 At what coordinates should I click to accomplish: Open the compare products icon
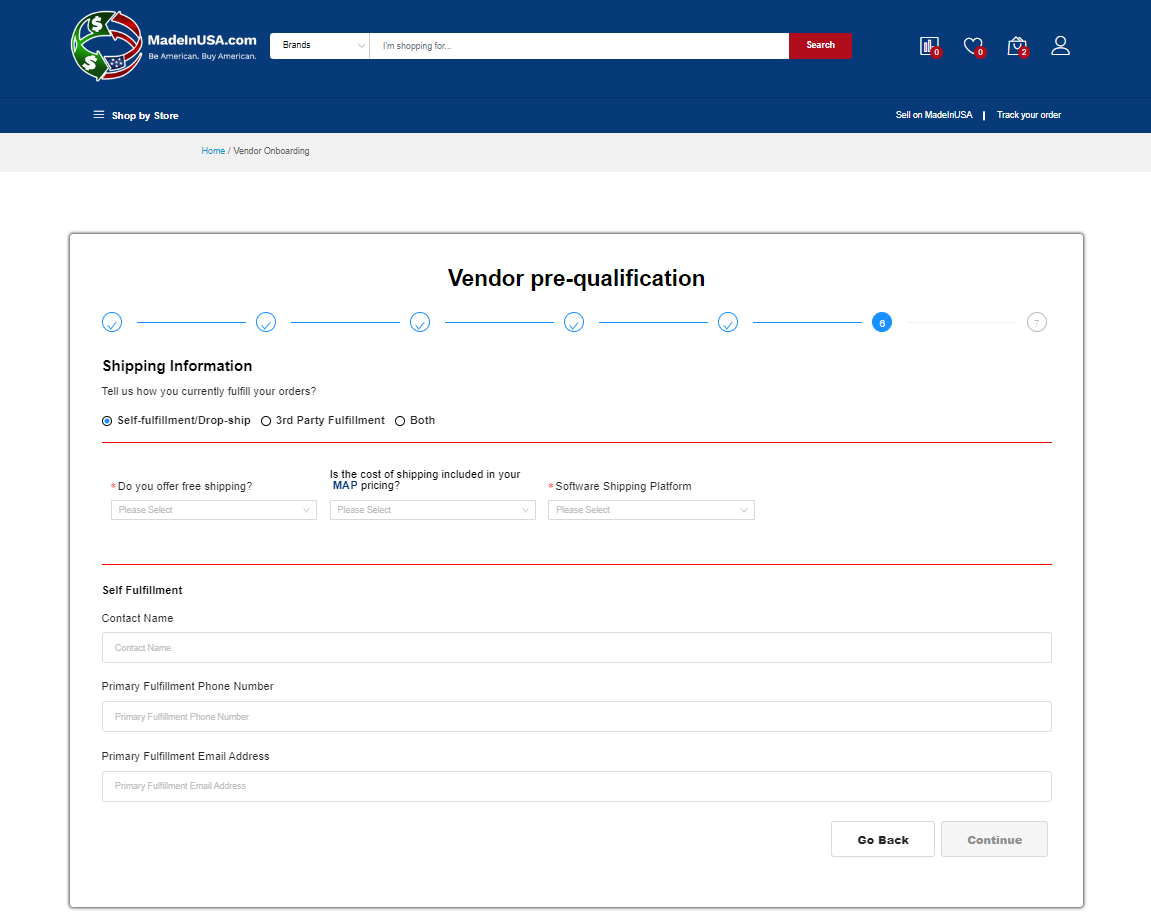click(x=929, y=46)
